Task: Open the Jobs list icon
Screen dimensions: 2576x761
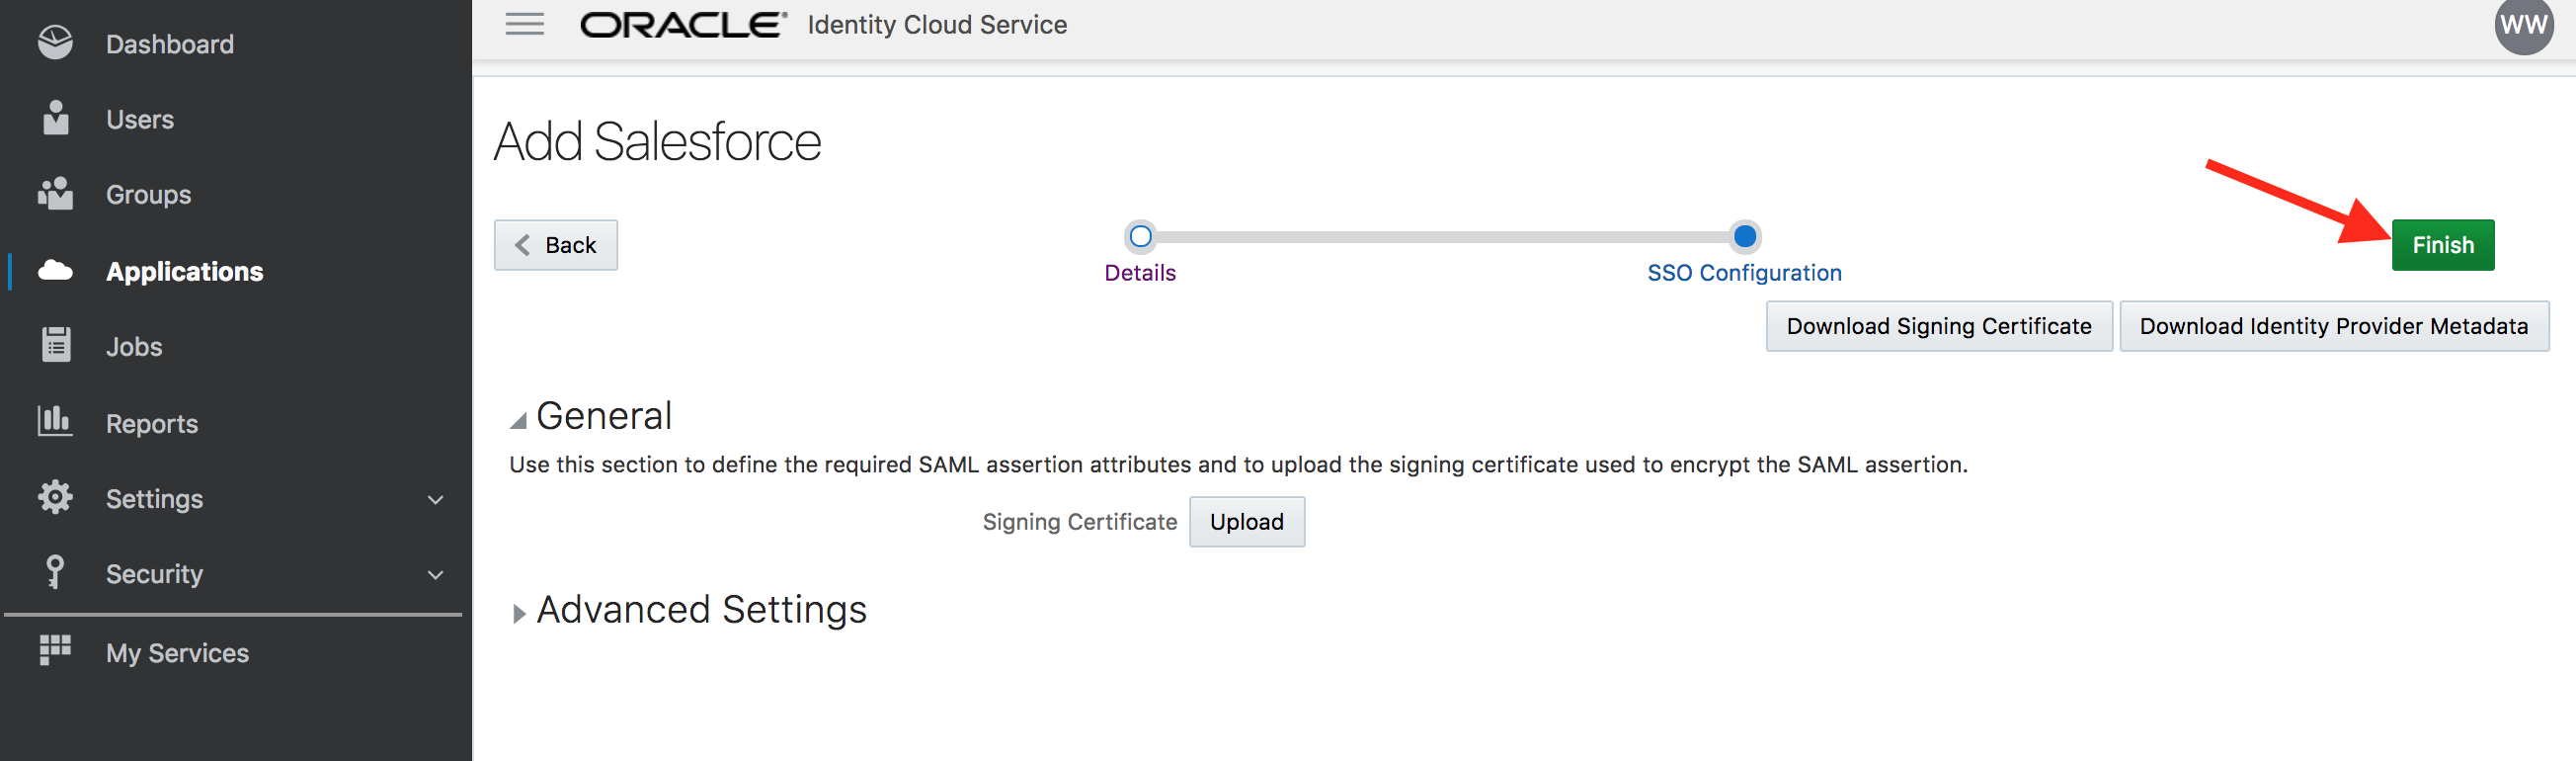Action: [56, 344]
